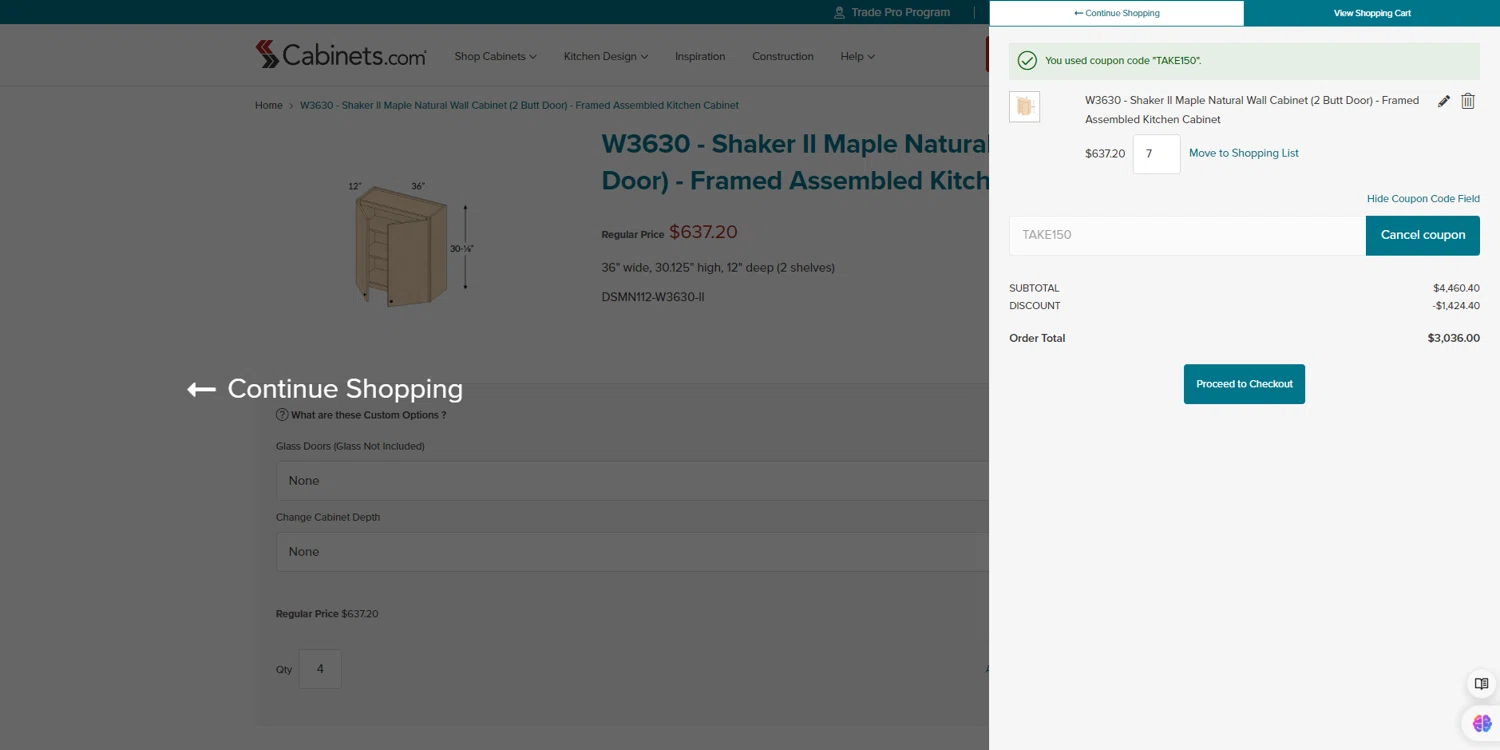This screenshot has width=1500, height=750.
Task: Click Hide Coupon Code Field link
Action: 1423,199
